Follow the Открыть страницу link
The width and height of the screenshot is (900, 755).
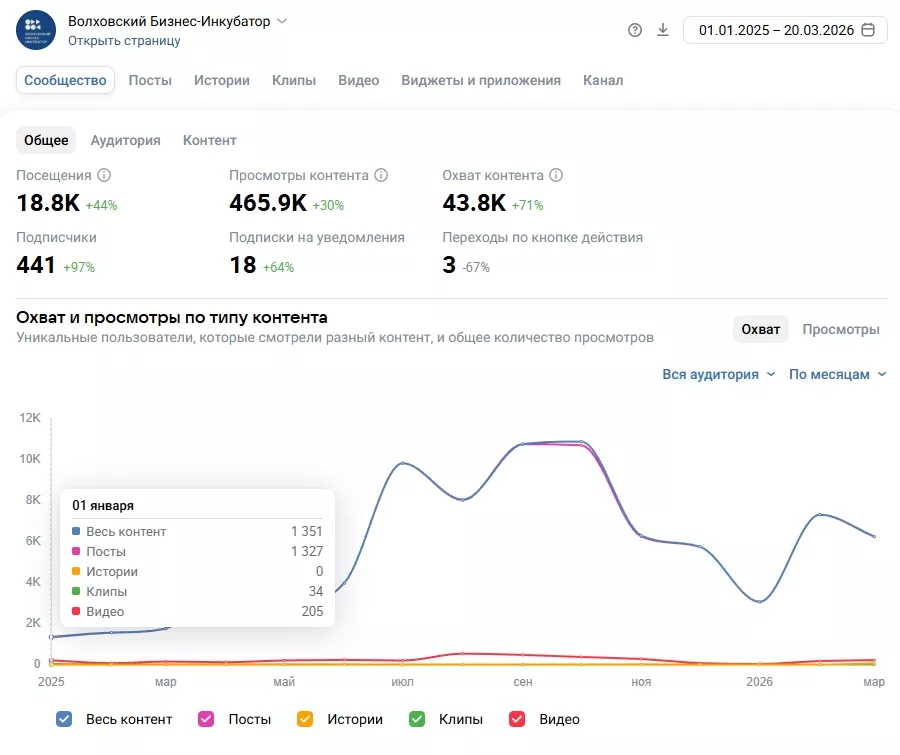pyautogui.click(x=124, y=41)
